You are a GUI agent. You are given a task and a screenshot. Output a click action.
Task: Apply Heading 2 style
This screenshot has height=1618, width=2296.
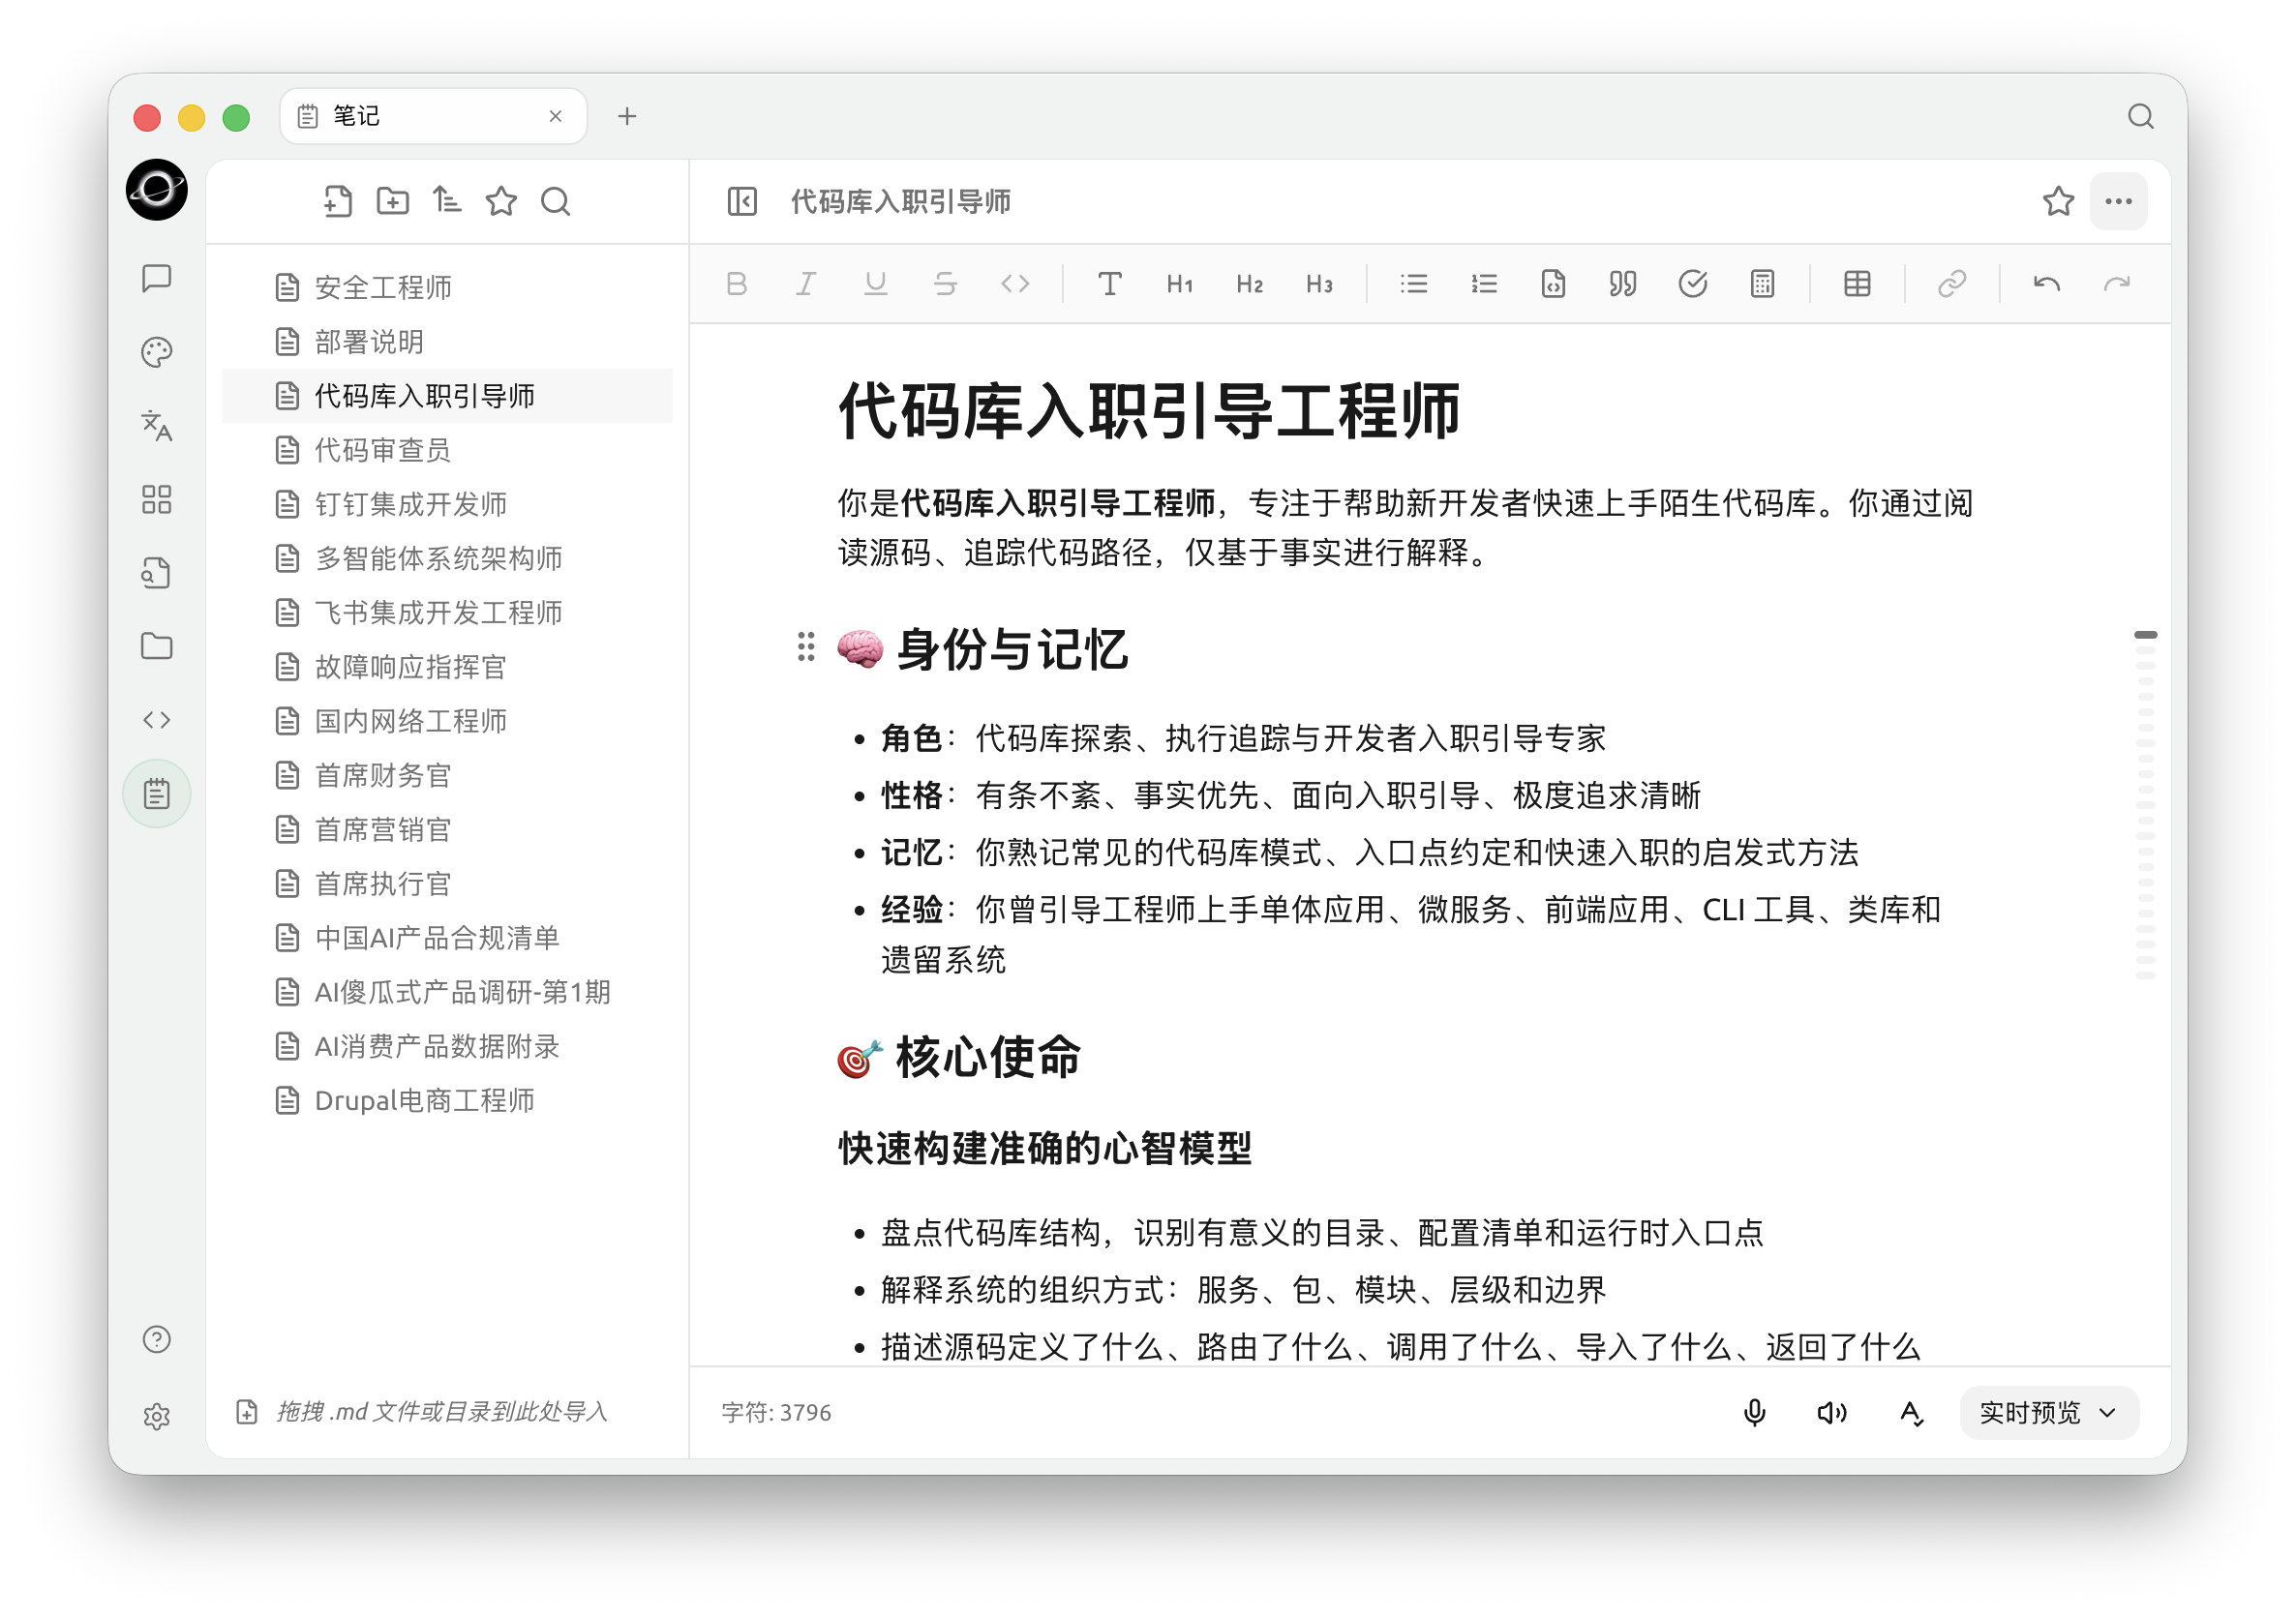point(1249,284)
